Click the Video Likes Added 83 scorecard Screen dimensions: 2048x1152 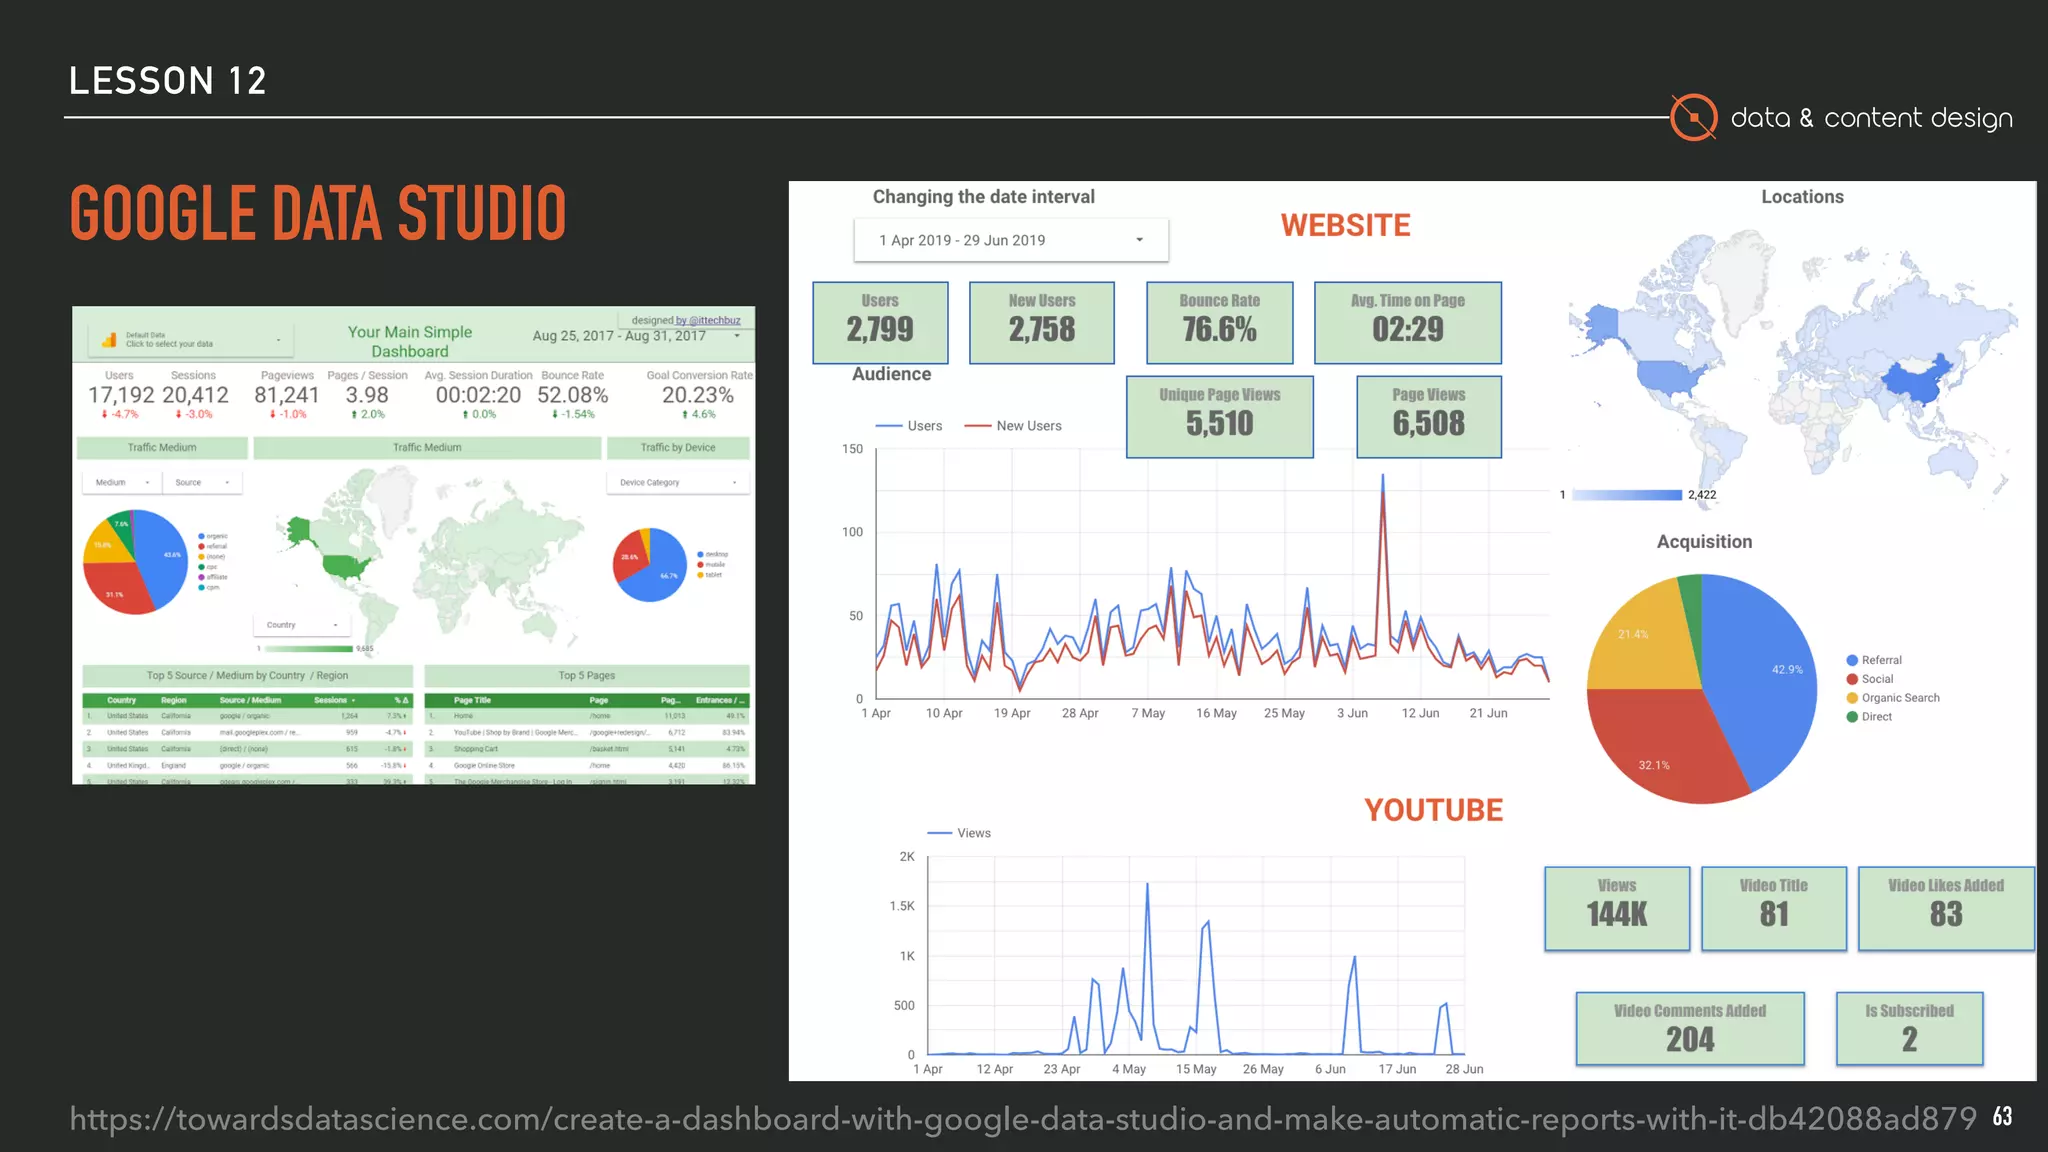[1946, 908]
